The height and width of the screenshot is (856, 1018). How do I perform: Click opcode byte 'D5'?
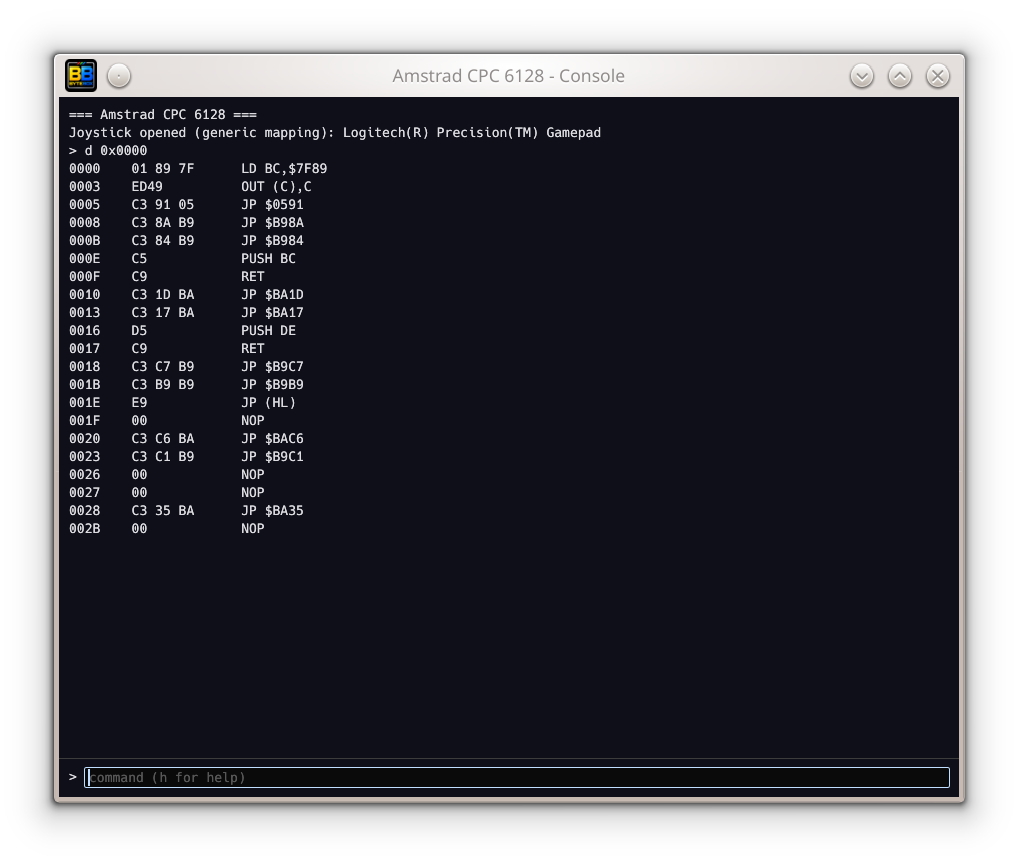(140, 331)
